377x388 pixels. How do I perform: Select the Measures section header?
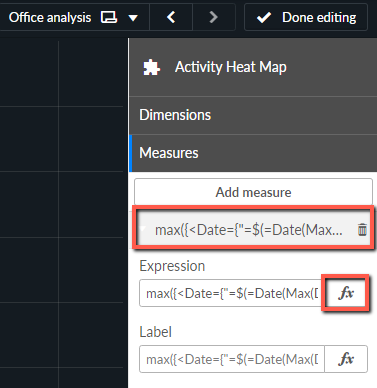(253, 153)
